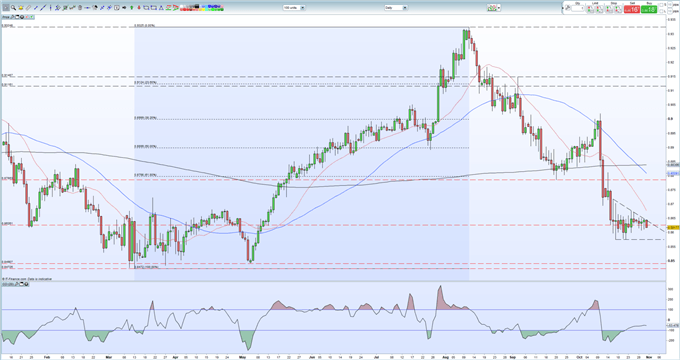Add a green up arrow marker

coord(132,7)
